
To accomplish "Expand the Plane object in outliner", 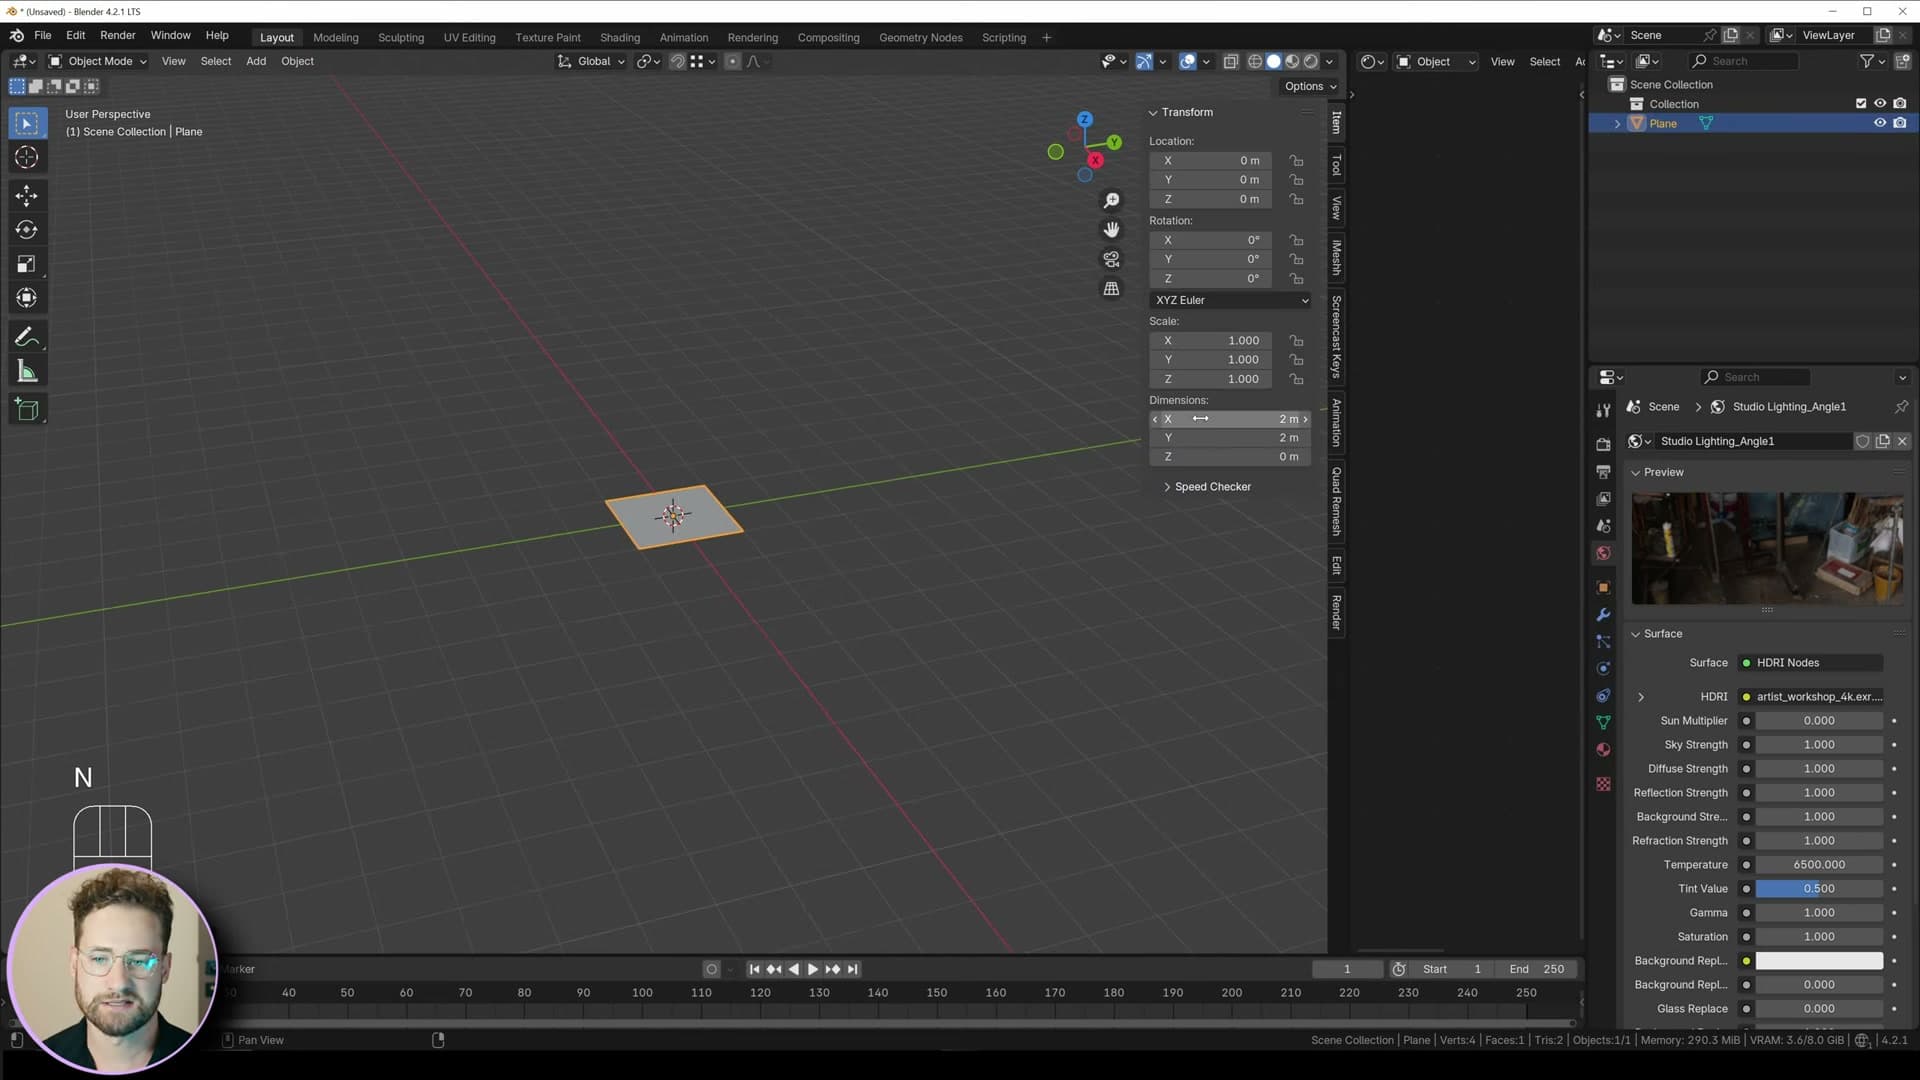I will point(1617,124).
